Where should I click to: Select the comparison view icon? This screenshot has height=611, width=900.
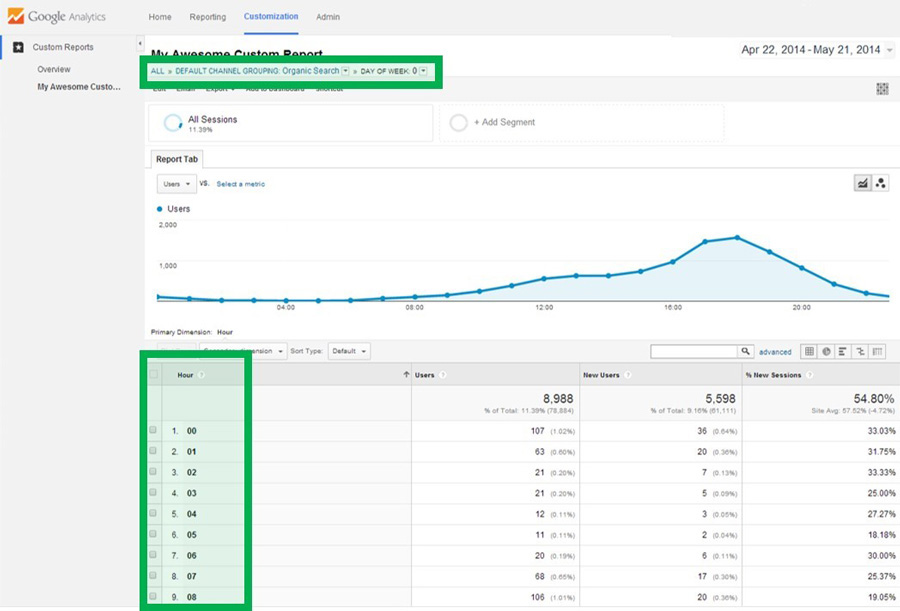(860, 352)
